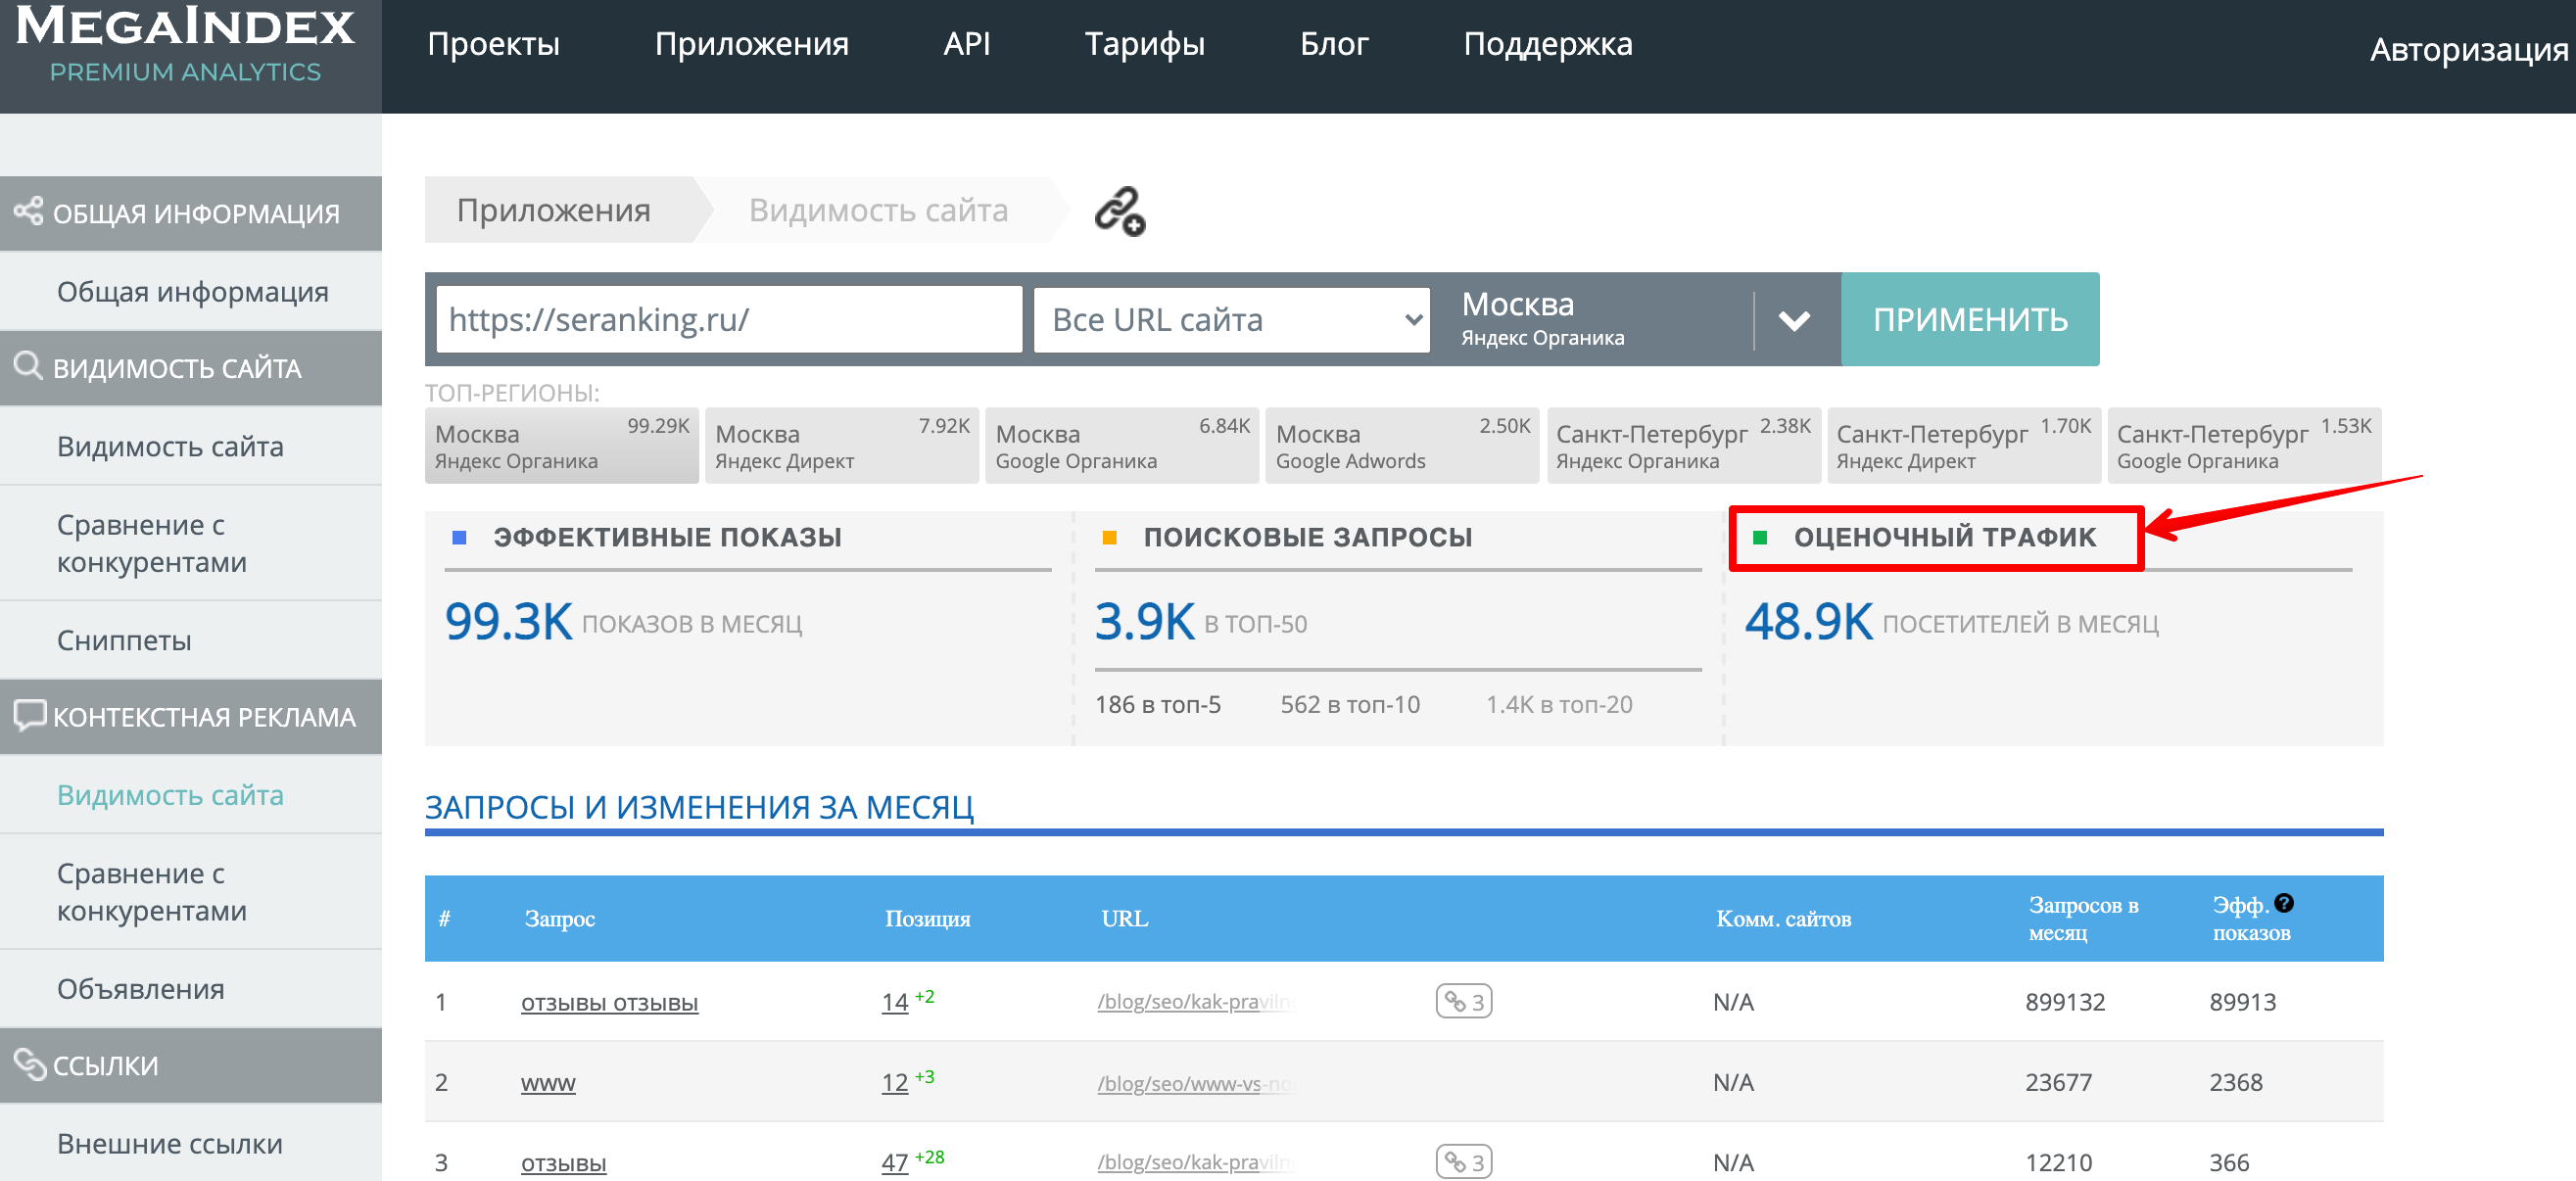Screen dimensions: 2576x1181
Task: Click the chain icon in ССЫЛКИ header
Action: pyautogui.click(x=29, y=1064)
